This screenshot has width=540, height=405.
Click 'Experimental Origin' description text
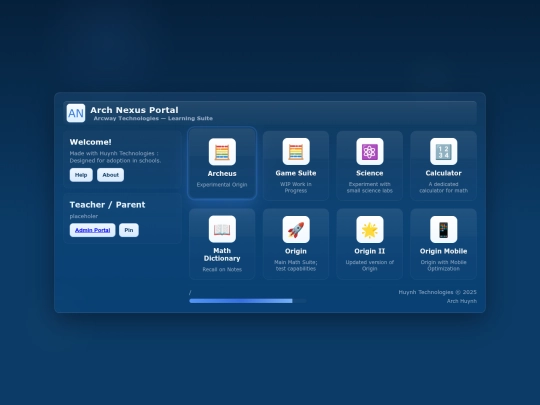pos(222,185)
